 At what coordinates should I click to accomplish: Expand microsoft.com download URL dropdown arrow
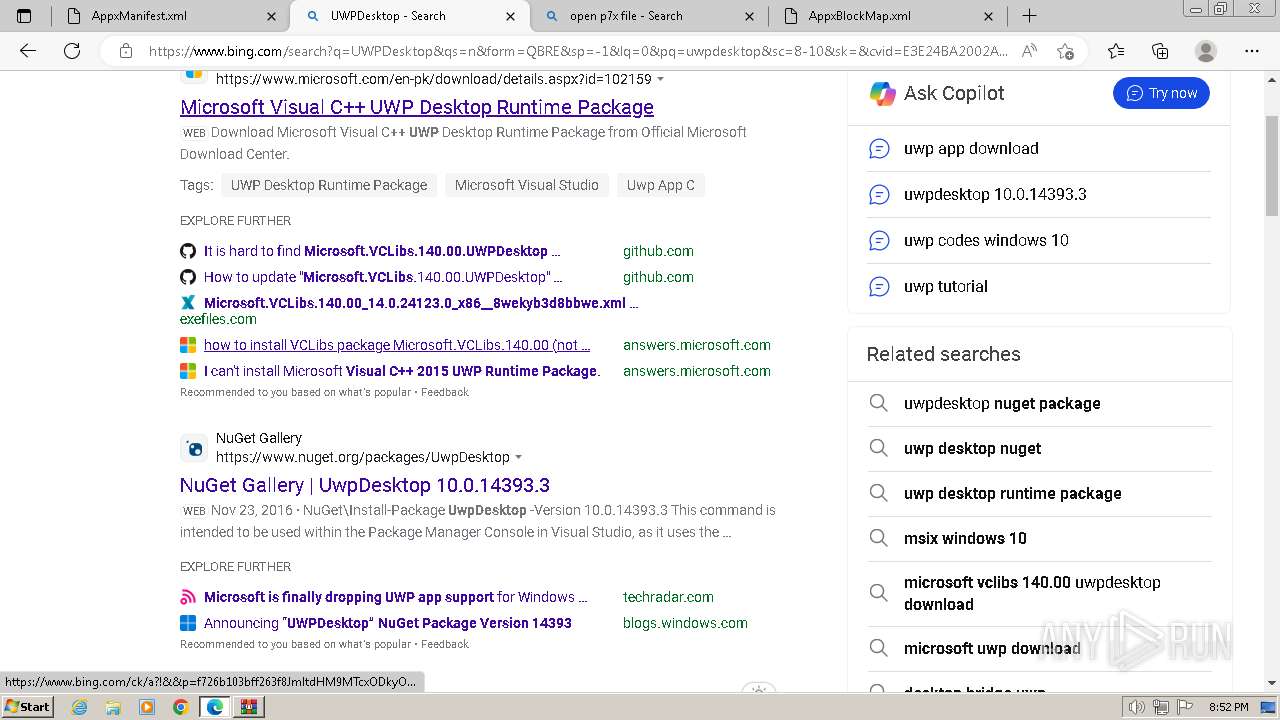pyautogui.click(x=660, y=79)
